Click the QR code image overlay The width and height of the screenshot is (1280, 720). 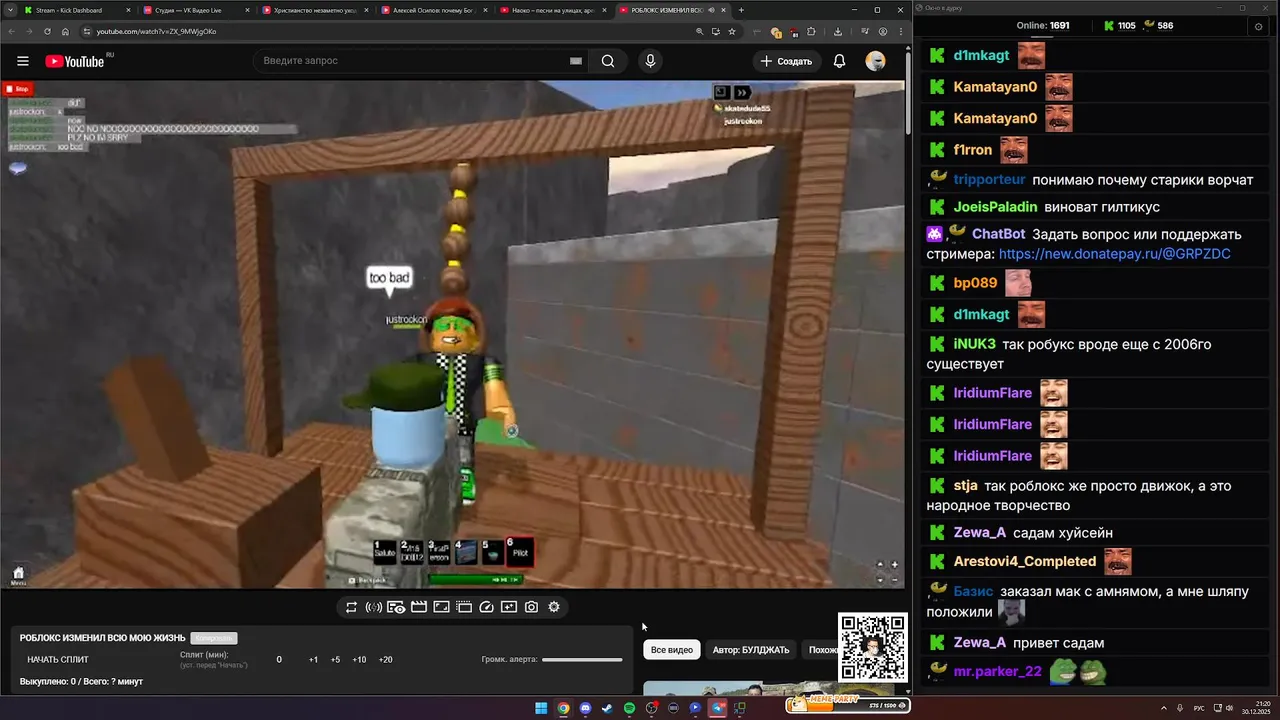(873, 648)
